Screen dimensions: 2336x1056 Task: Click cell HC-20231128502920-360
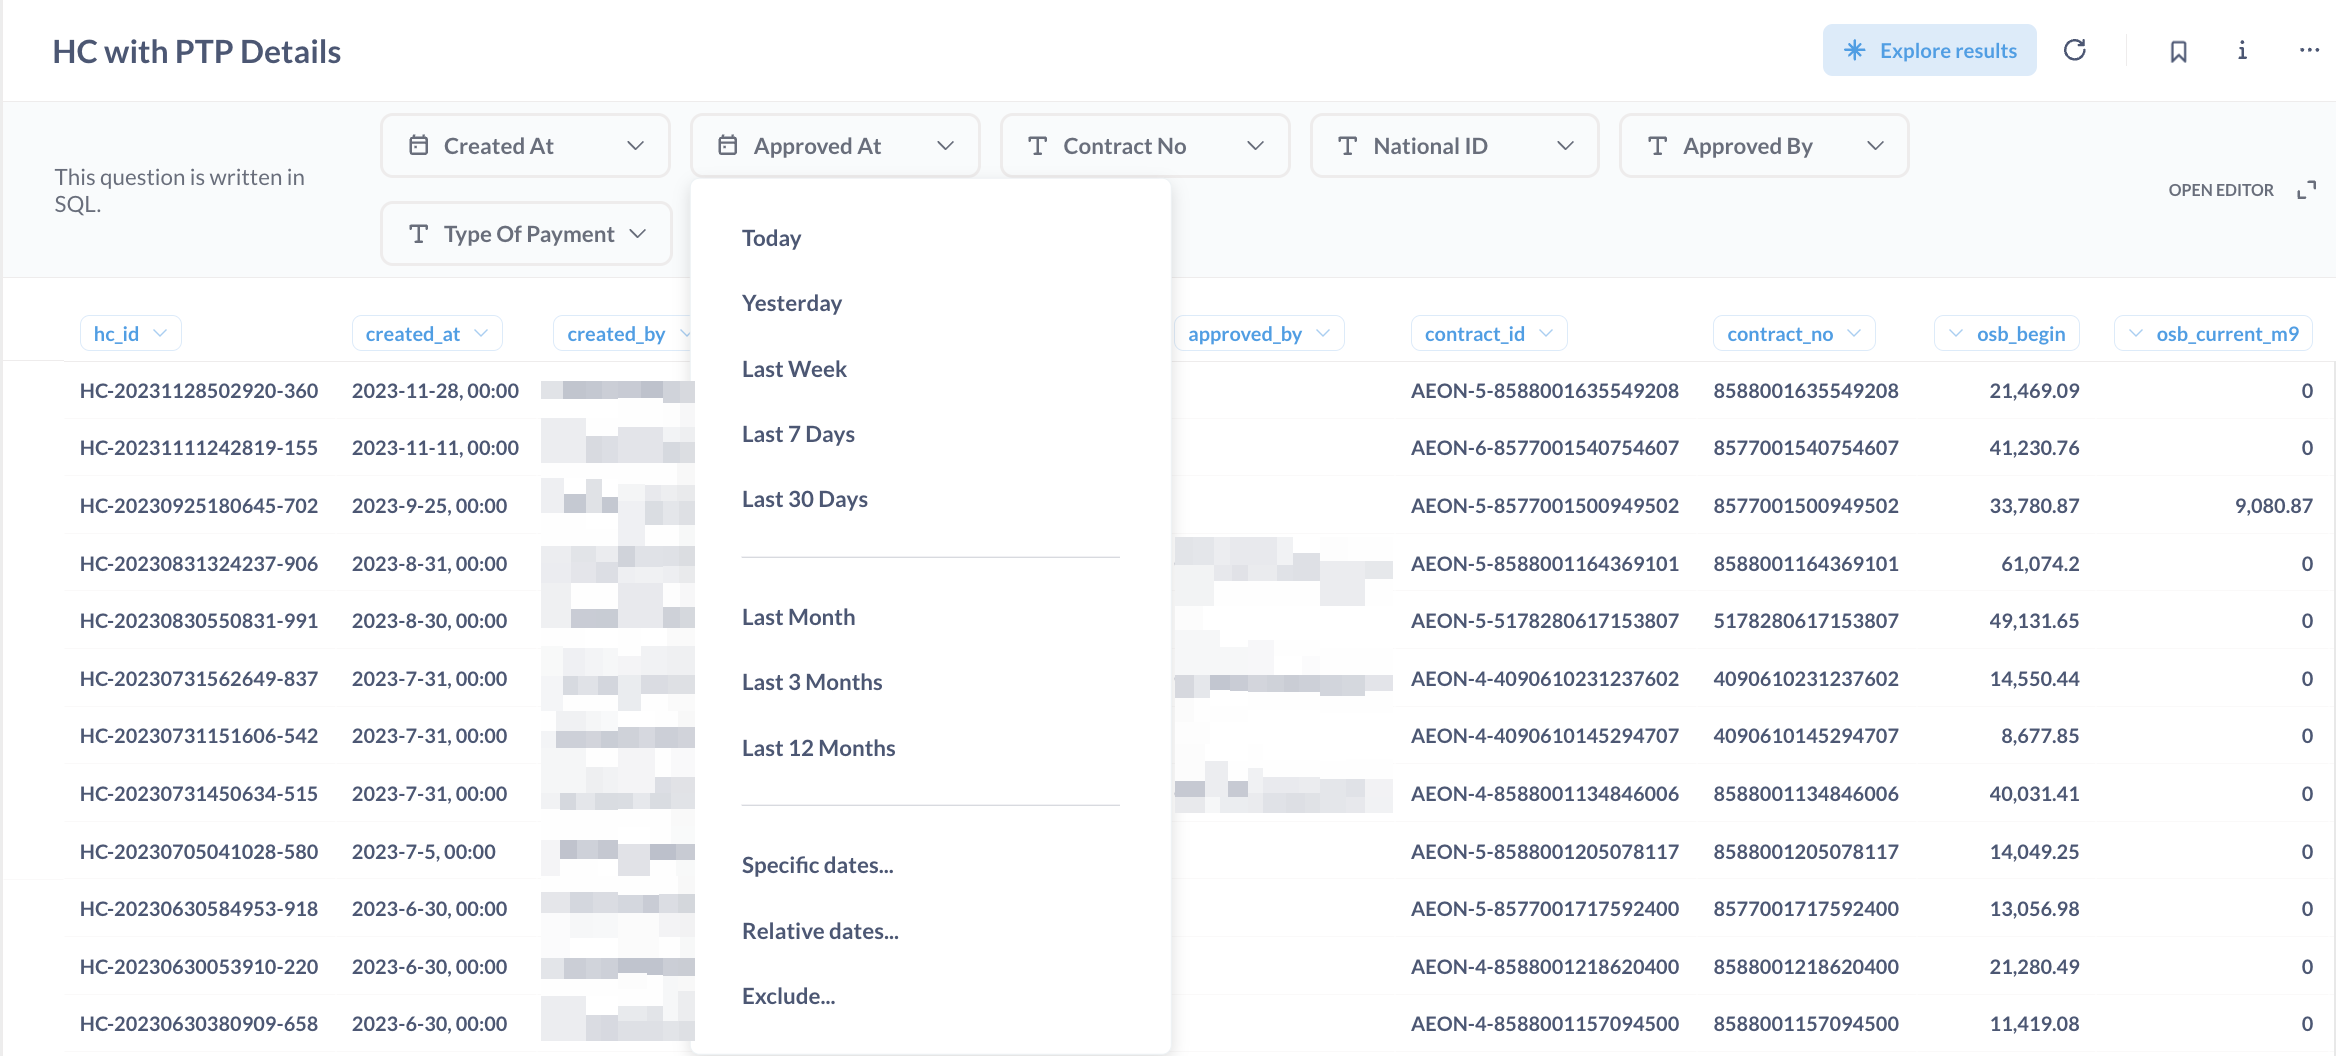point(199,391)
